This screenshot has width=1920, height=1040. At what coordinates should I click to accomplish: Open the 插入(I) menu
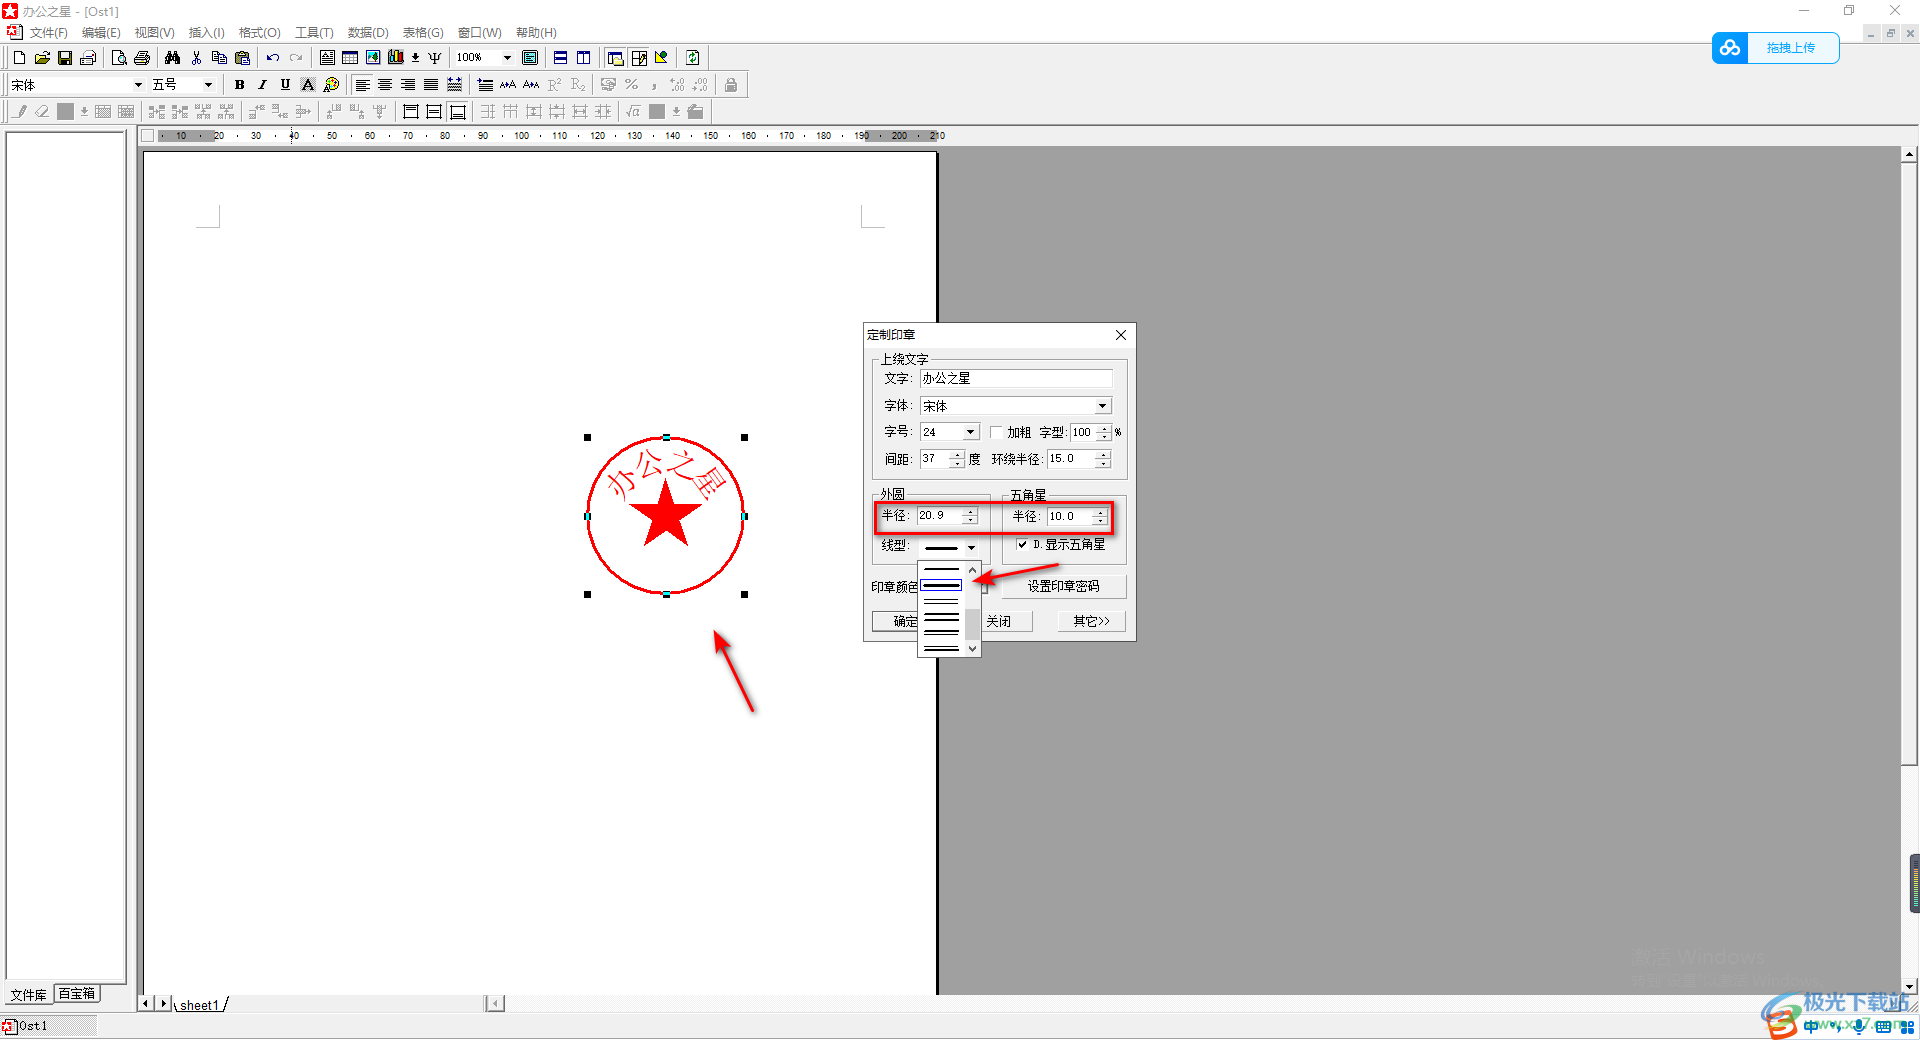(x=206, y=33)
